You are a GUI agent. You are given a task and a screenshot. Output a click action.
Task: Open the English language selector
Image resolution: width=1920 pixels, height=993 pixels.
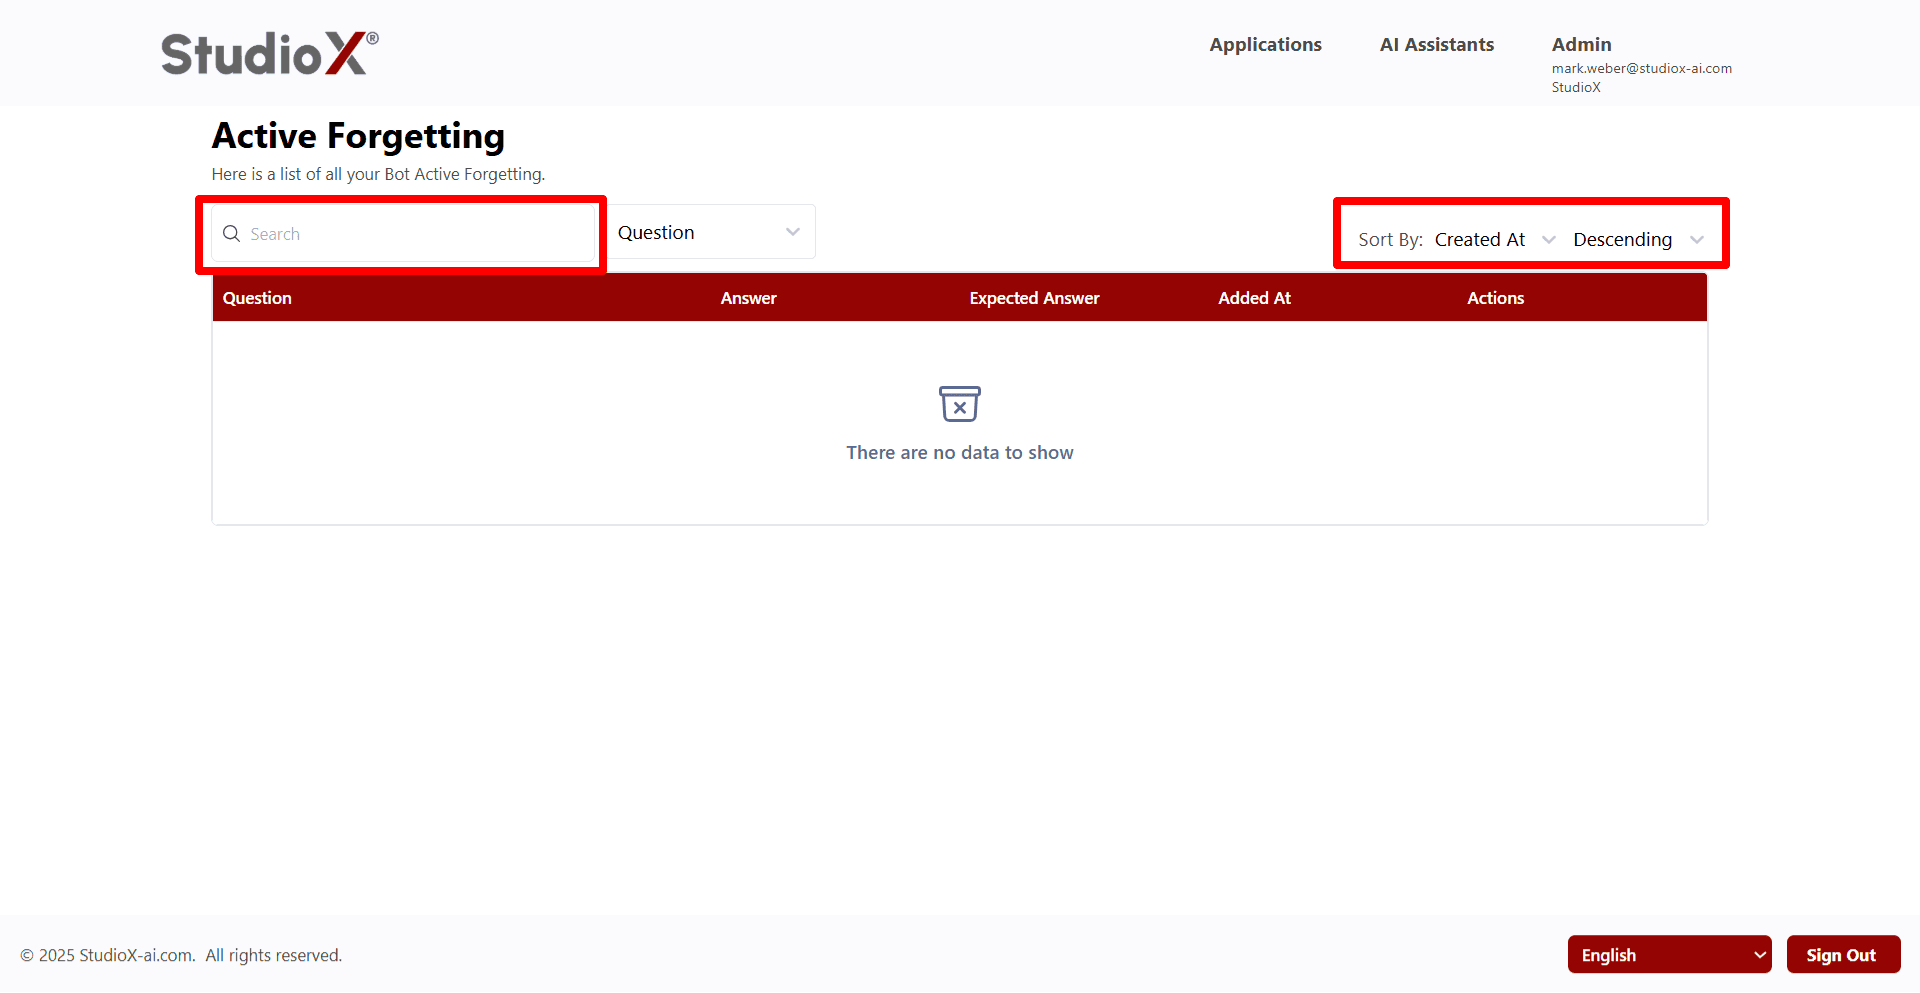(1669, 954)
